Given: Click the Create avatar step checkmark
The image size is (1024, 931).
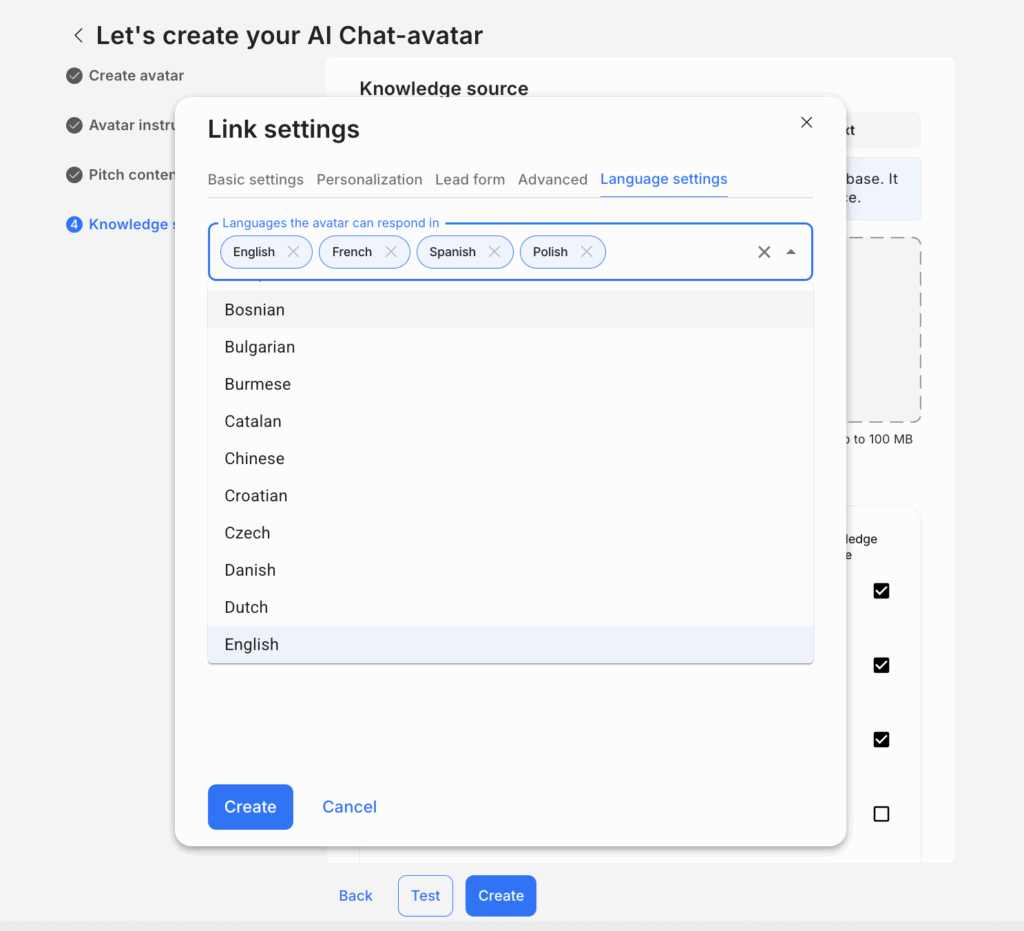Looking at the screenshot, I should 74,75.
